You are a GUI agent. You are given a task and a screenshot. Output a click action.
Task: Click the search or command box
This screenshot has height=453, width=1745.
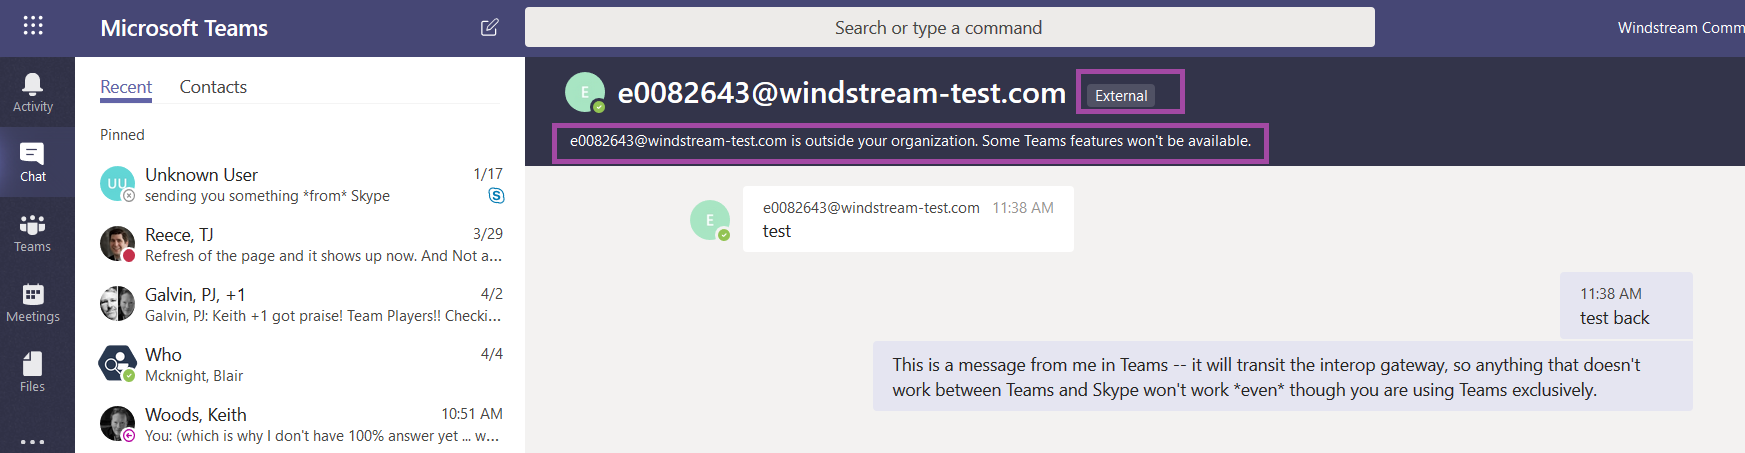949,27
